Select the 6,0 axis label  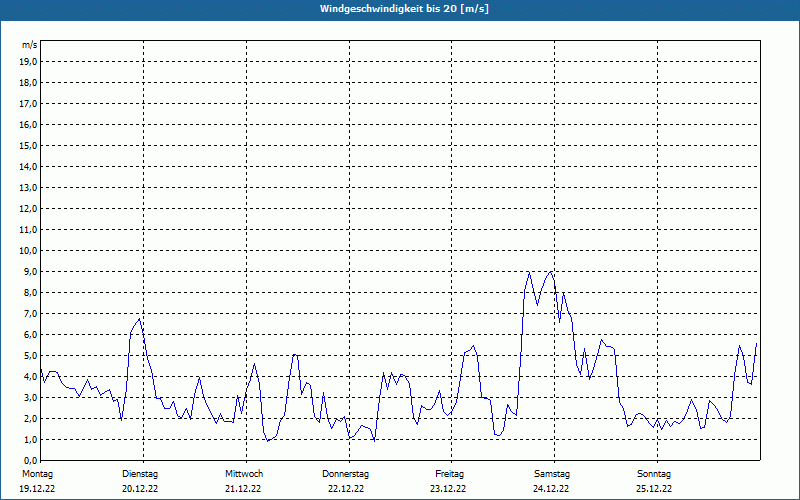[x=30, y=334]
